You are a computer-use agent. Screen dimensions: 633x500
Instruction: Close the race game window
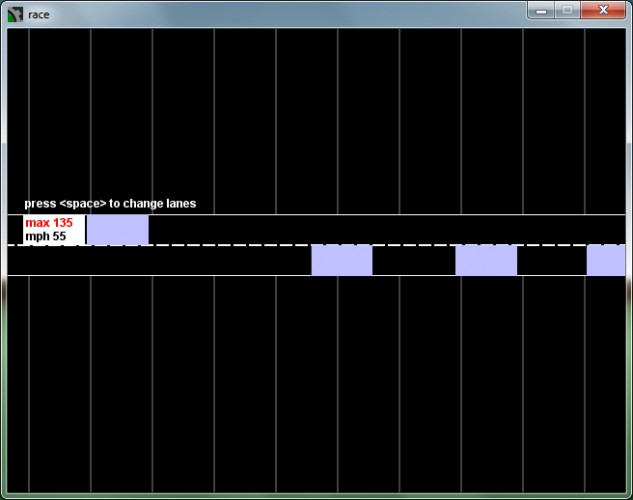tap(603, 10)
